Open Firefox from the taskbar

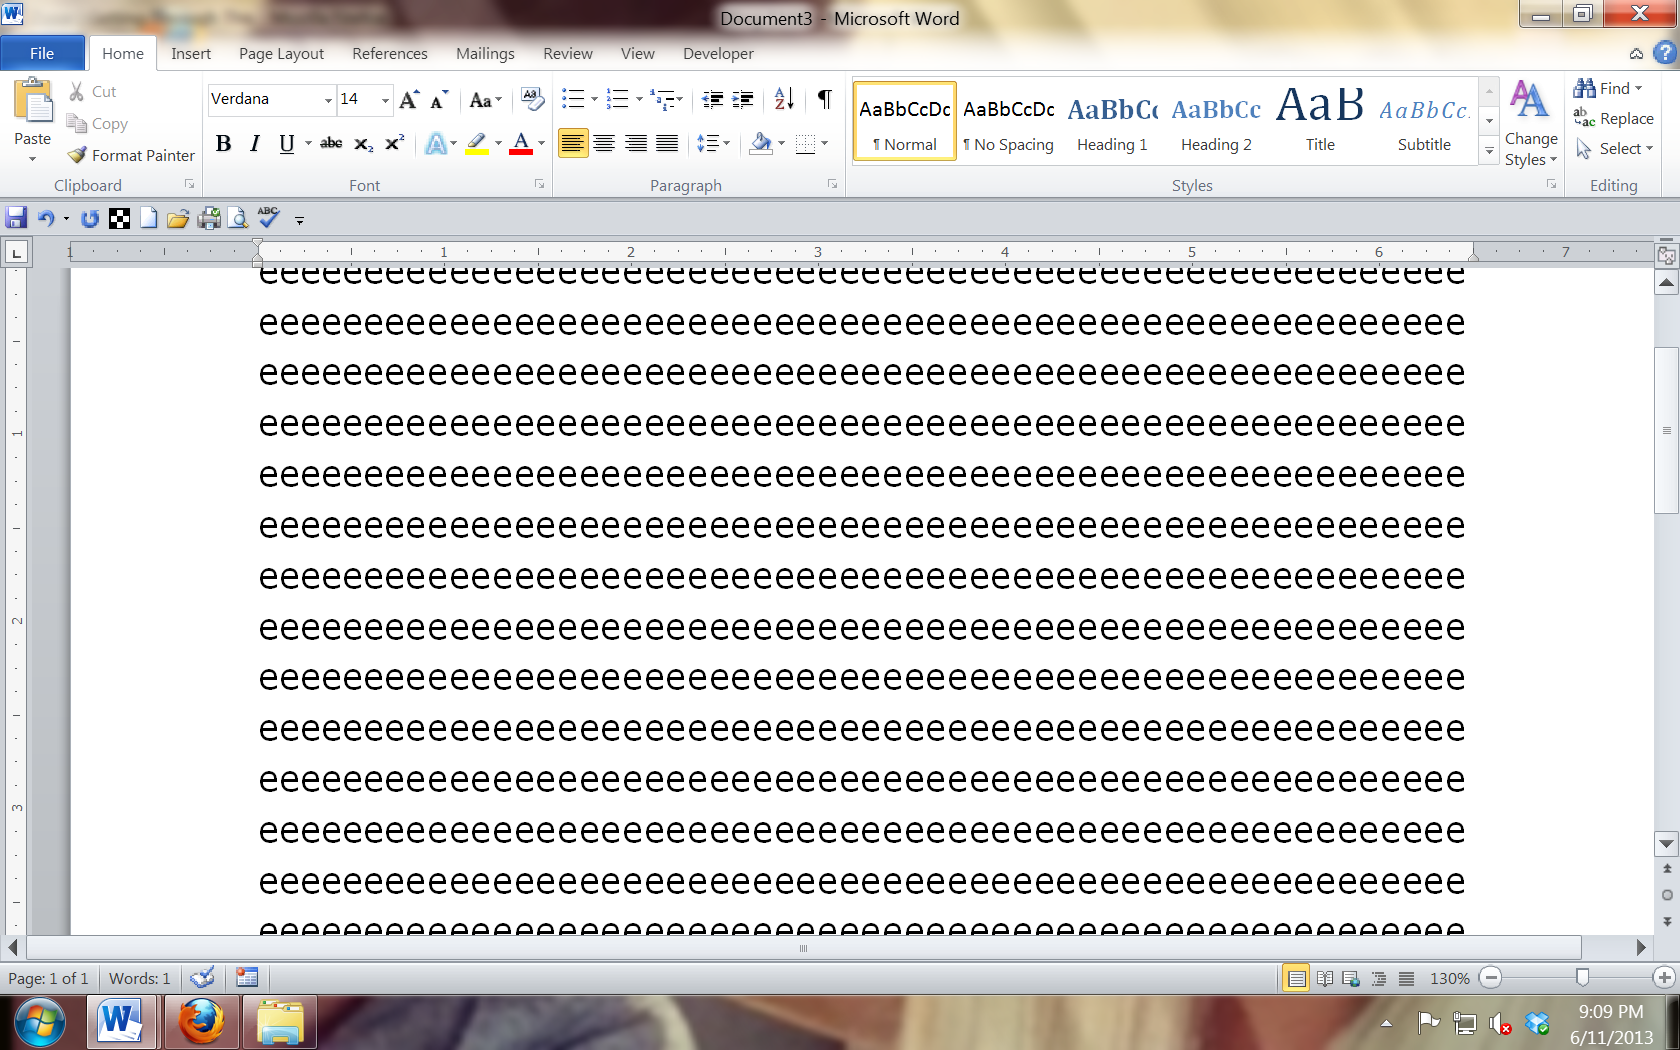point(202,1022)
